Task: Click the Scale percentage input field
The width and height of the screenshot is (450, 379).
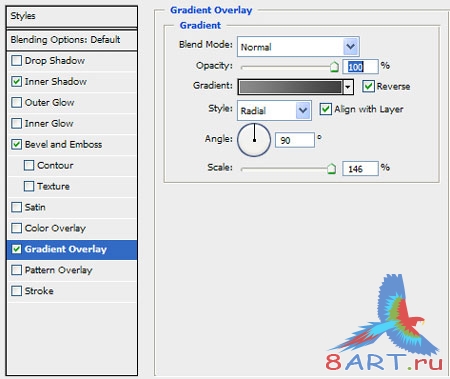Action: click(360, 169)
